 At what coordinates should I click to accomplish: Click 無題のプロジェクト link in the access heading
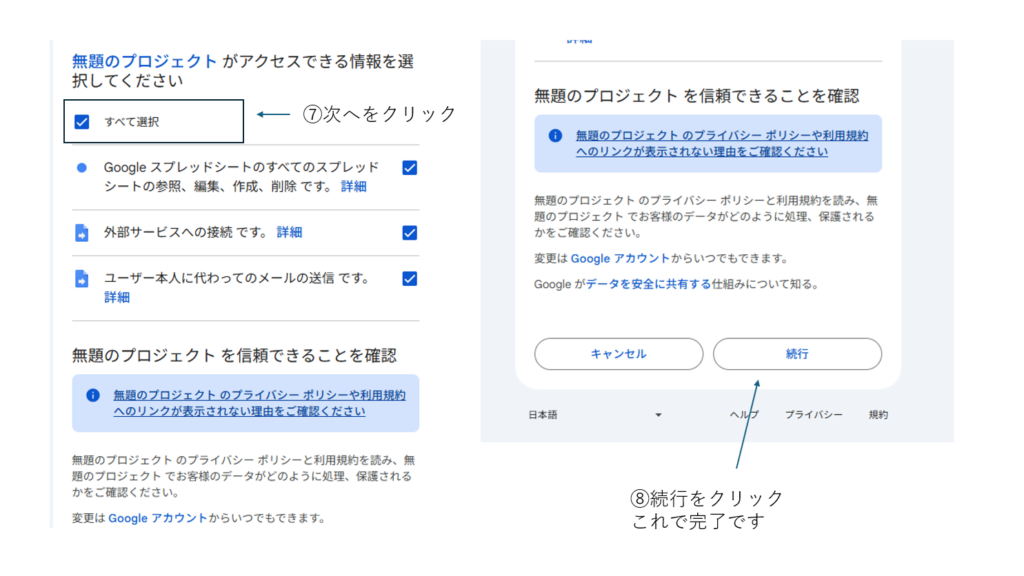(x=144, y=62)
